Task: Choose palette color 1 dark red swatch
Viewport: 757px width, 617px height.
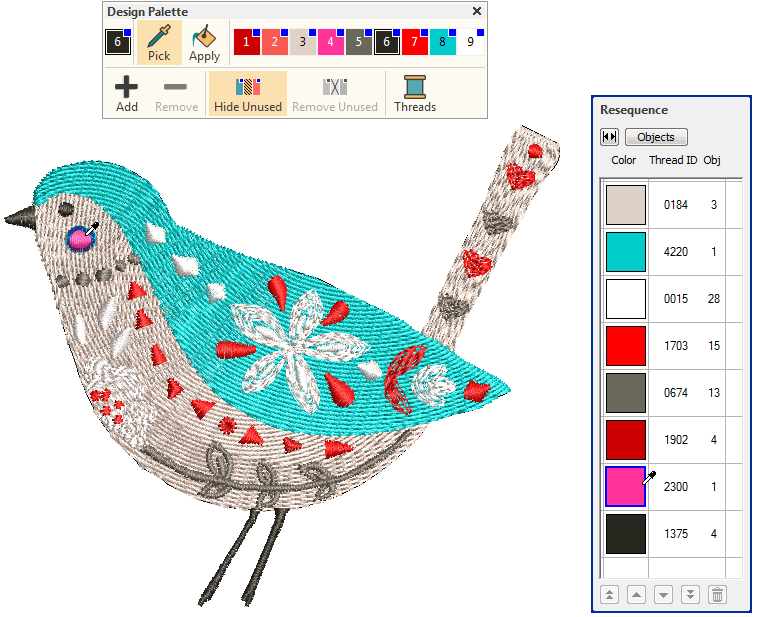Action: coord(246,43)
